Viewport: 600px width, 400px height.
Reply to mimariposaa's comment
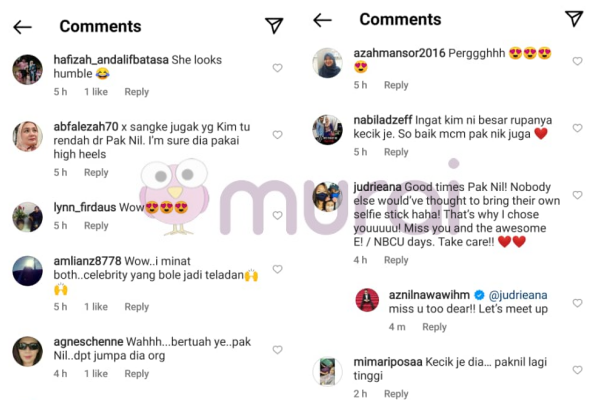[x=396, y=394]
